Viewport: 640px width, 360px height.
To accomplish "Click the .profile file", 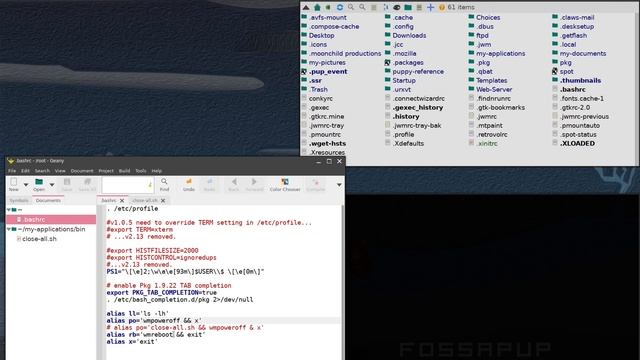I will (400, 134).
